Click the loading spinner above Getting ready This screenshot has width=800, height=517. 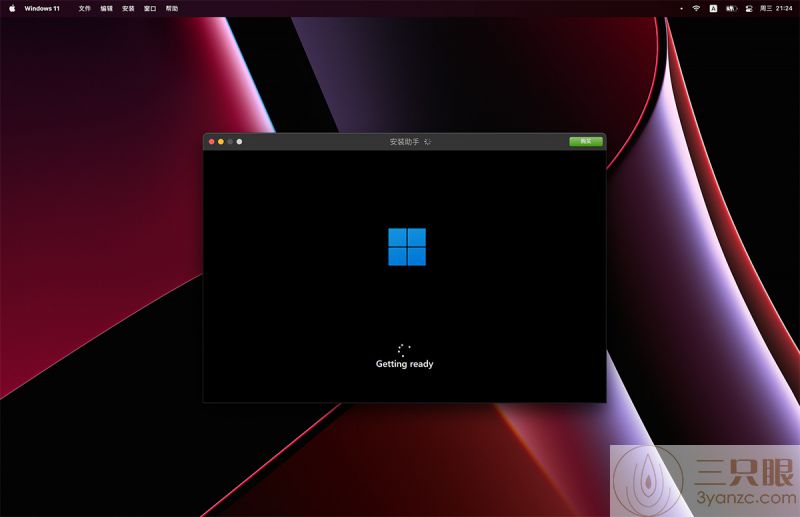click(404, 350)
